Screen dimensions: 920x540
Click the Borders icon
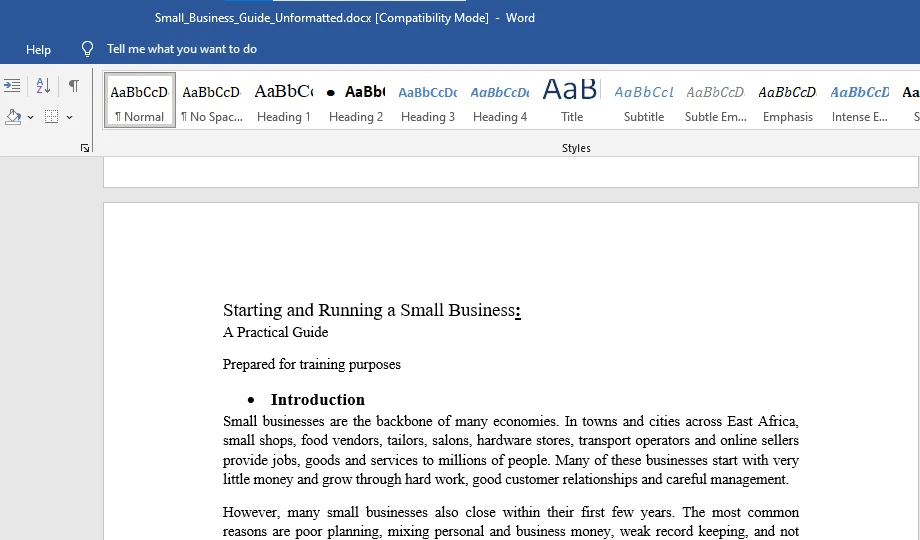(x=52, y=117)
